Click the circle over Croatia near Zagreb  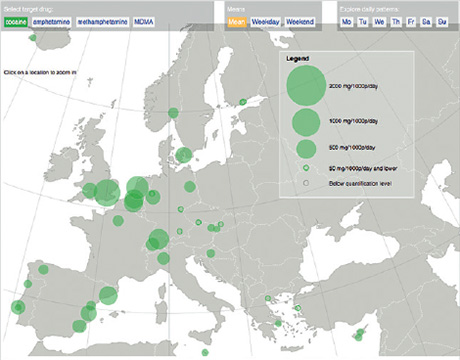point(211,254)
